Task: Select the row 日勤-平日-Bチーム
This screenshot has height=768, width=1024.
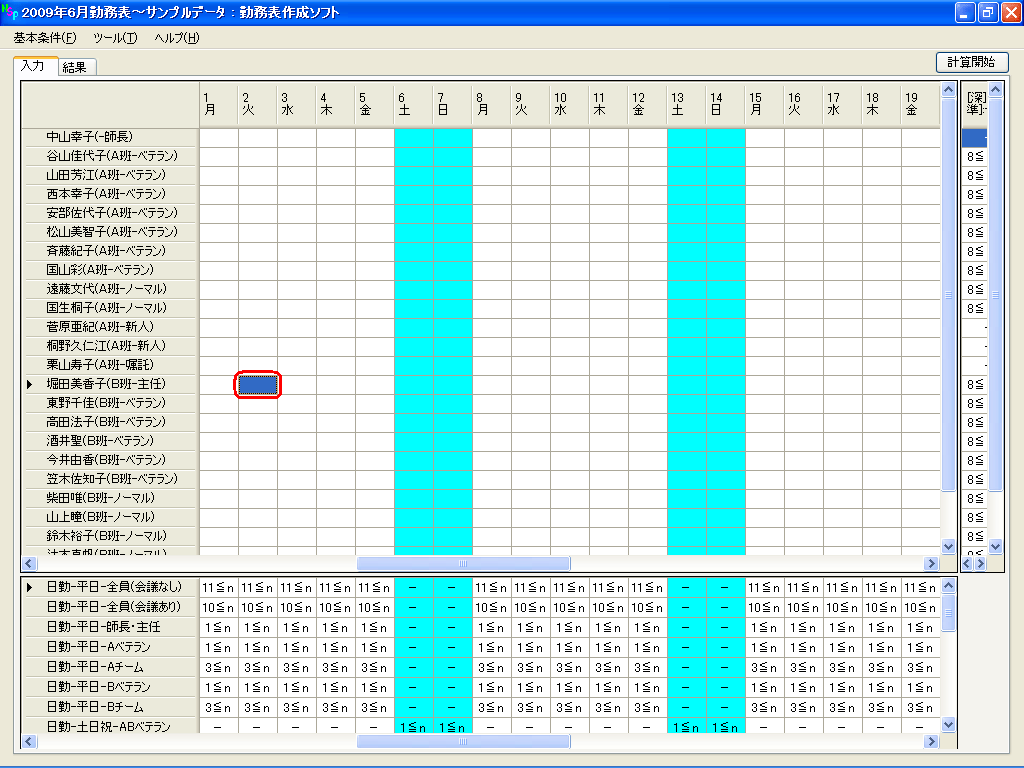Action: (110, 707)
